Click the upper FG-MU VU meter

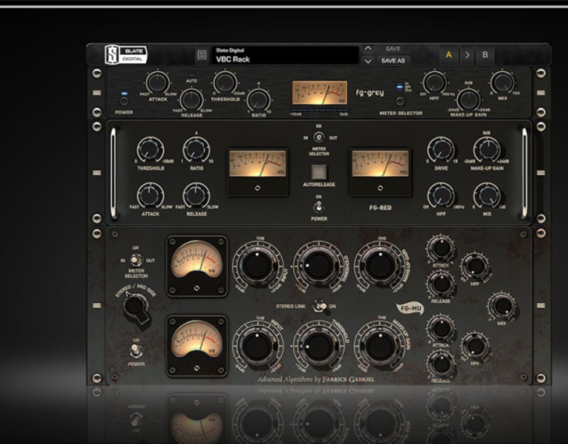(197, 265)
